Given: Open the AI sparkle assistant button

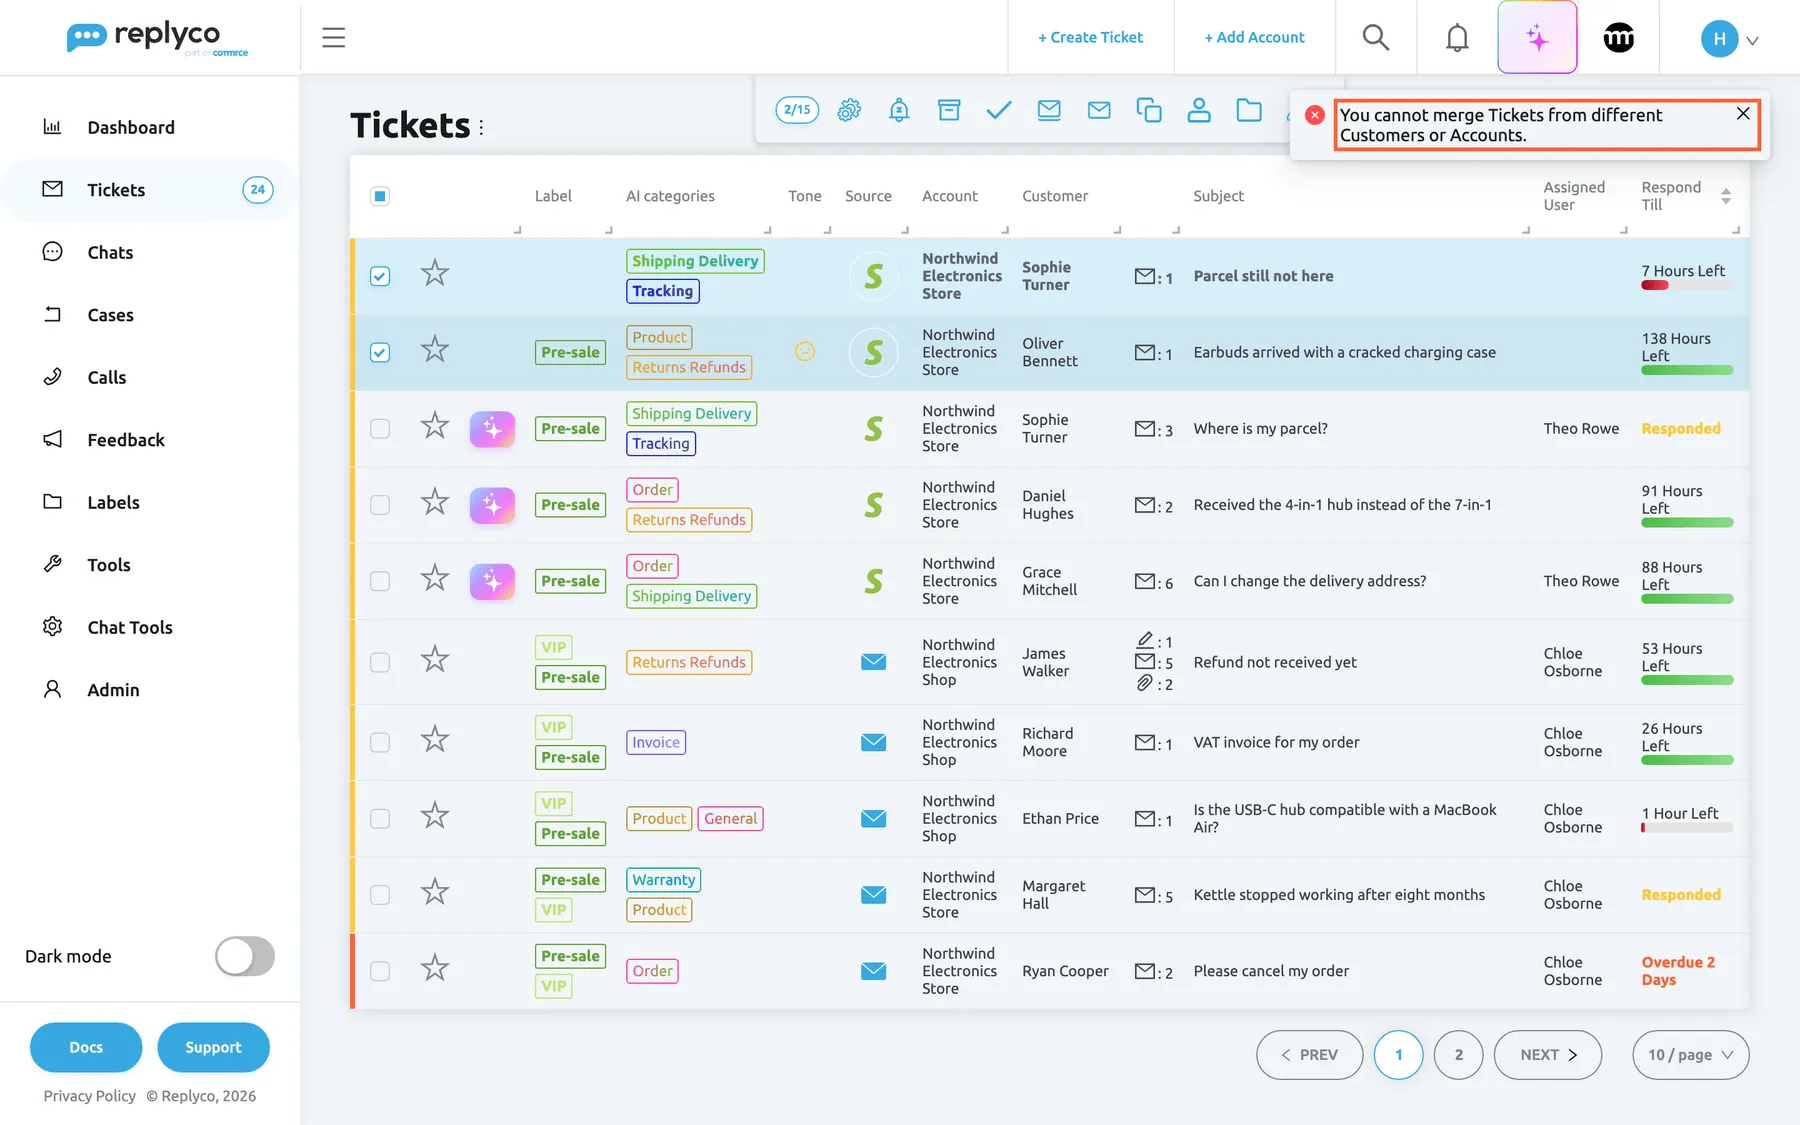Looking at the screenshot, I should 1537,38.
